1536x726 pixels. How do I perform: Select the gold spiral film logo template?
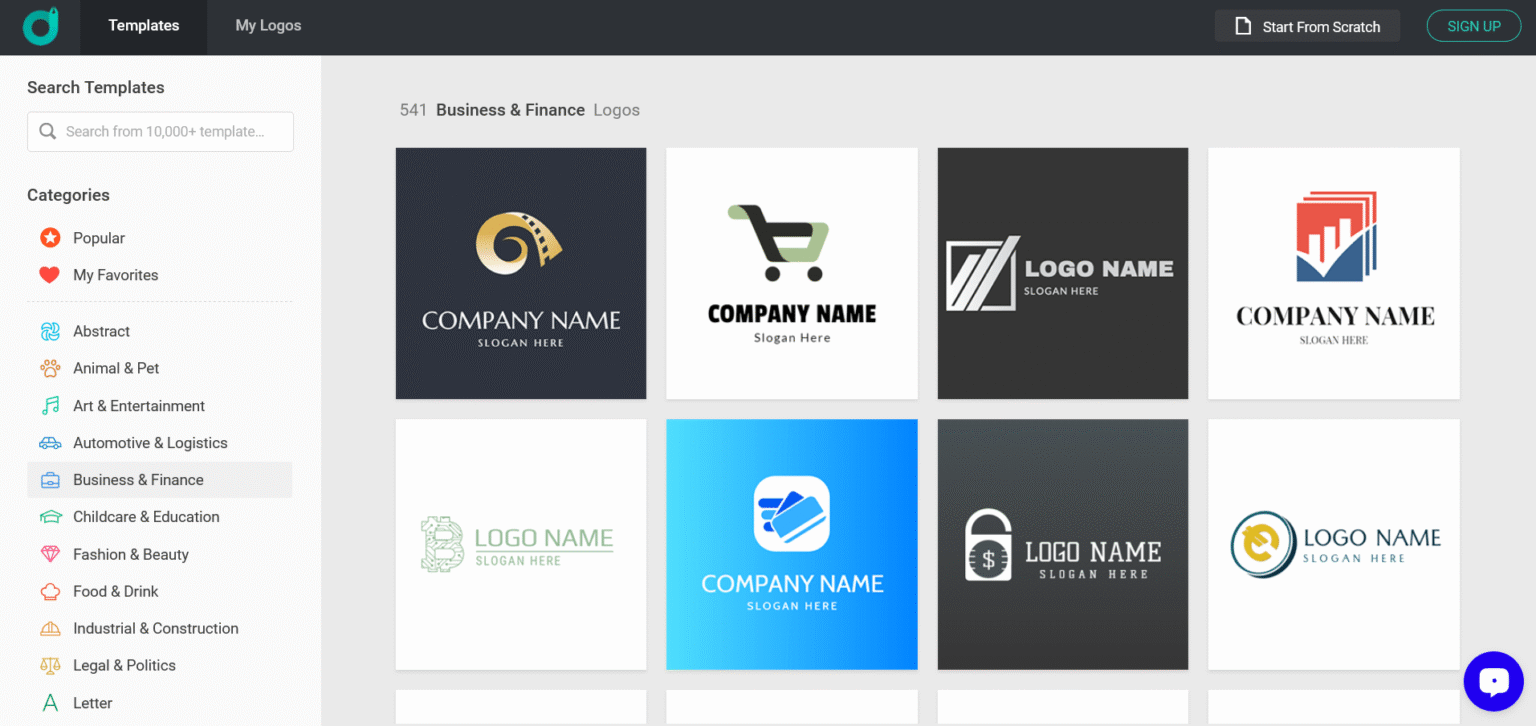[x=521, y=273]
